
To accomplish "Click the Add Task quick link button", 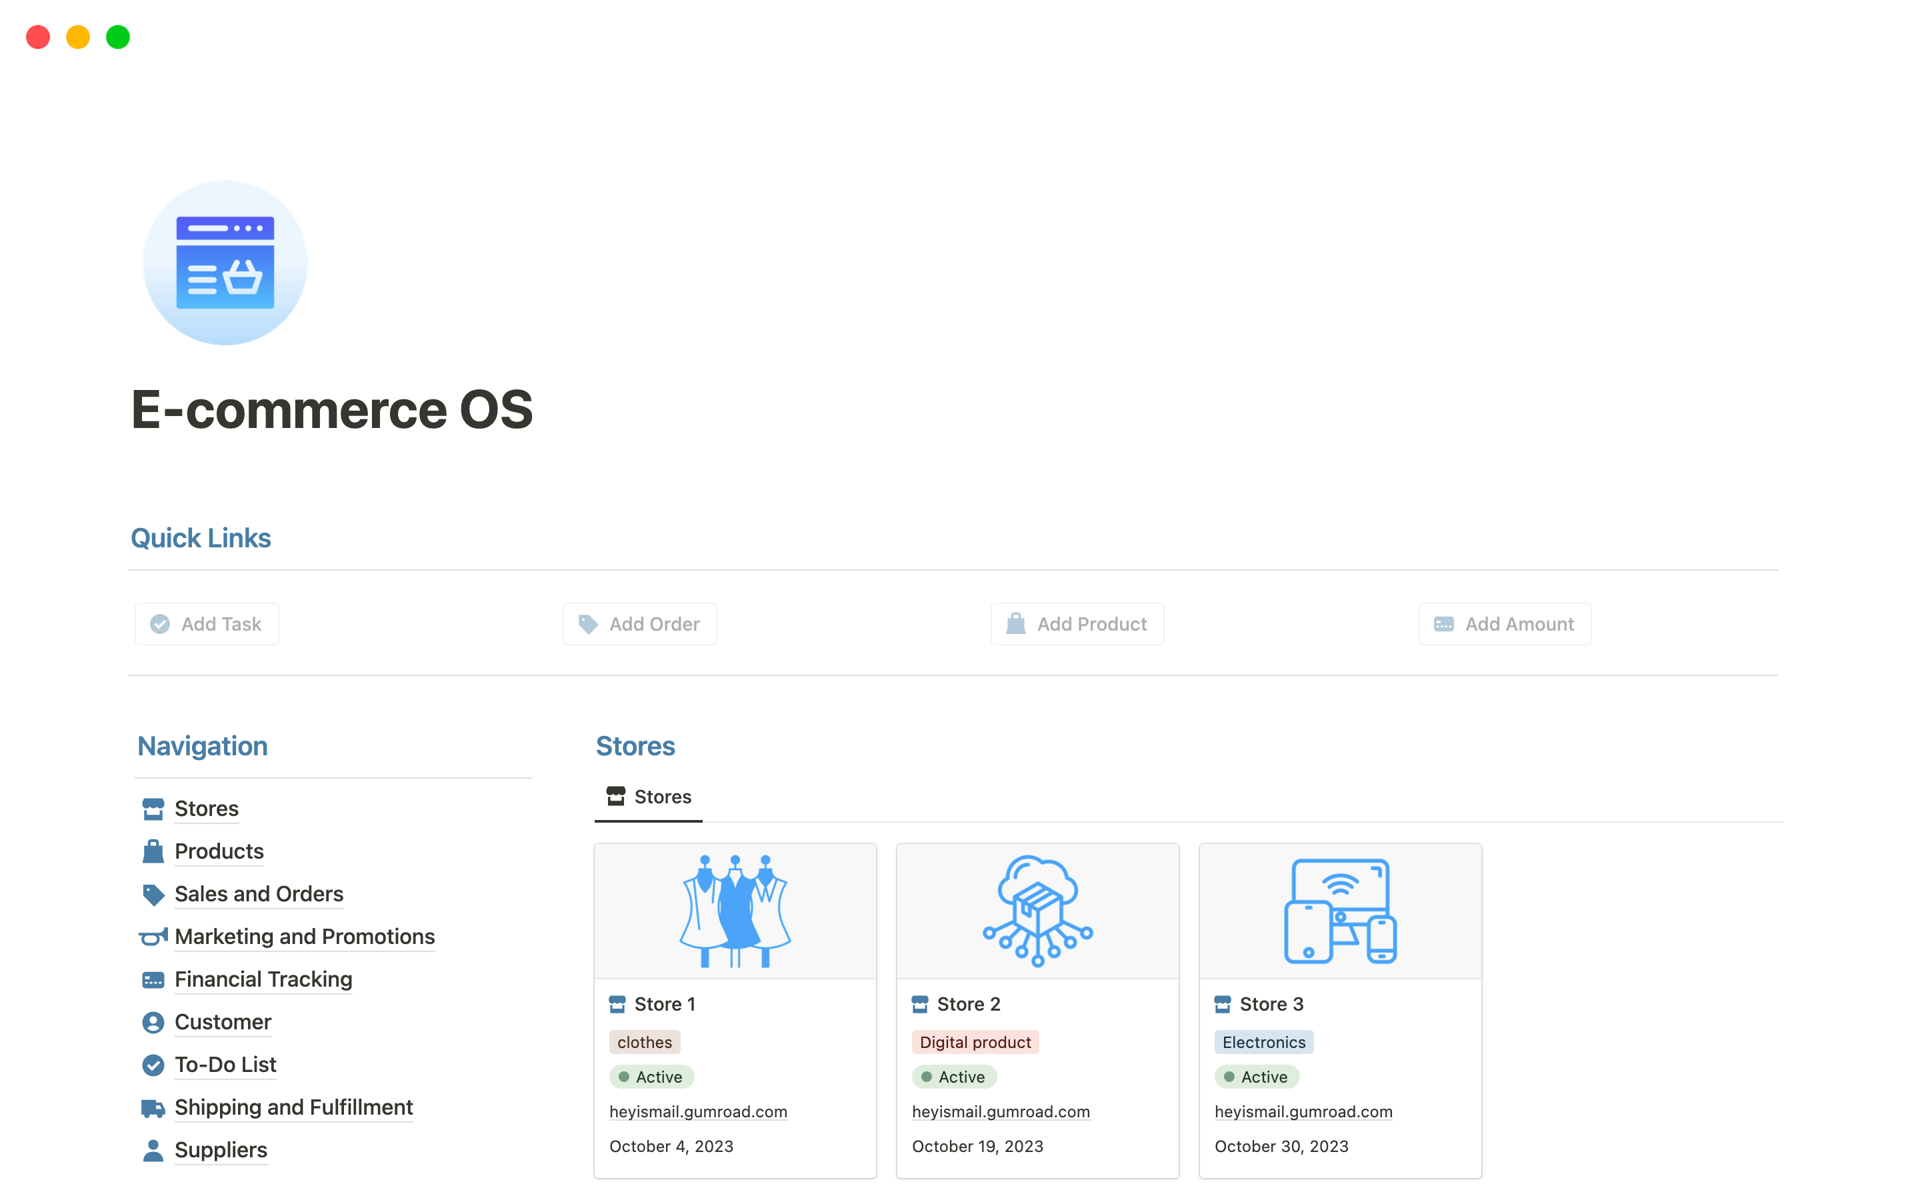I will click(x=207, y=624).
